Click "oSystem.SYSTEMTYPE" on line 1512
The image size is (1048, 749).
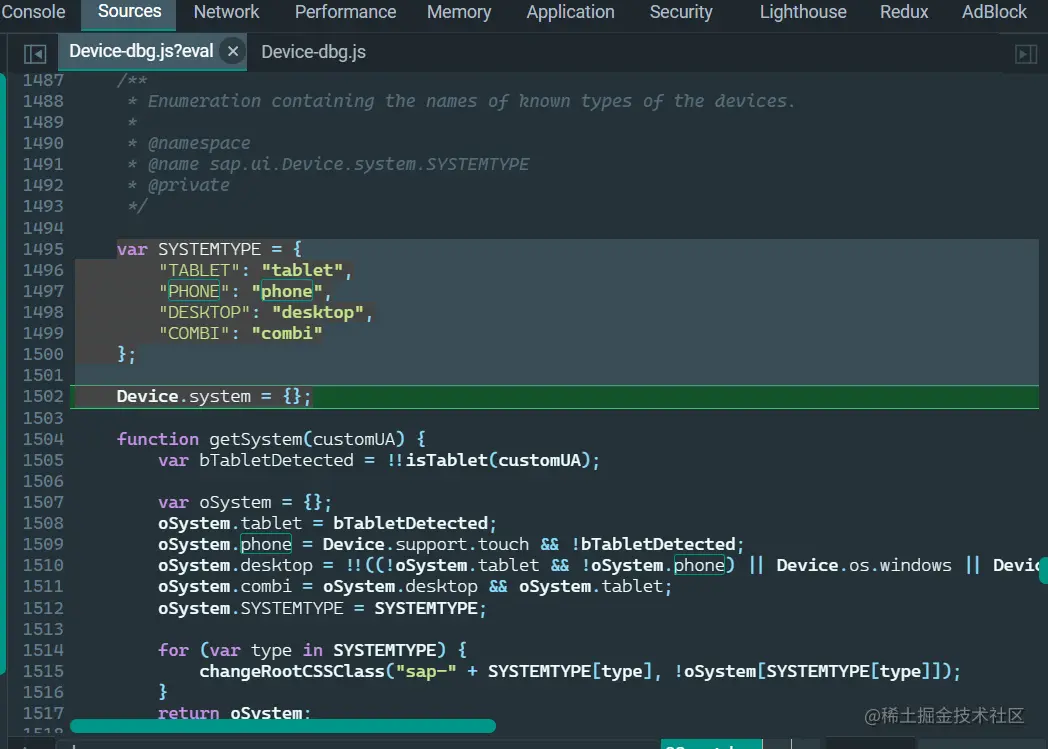click(x=251, y=608)
